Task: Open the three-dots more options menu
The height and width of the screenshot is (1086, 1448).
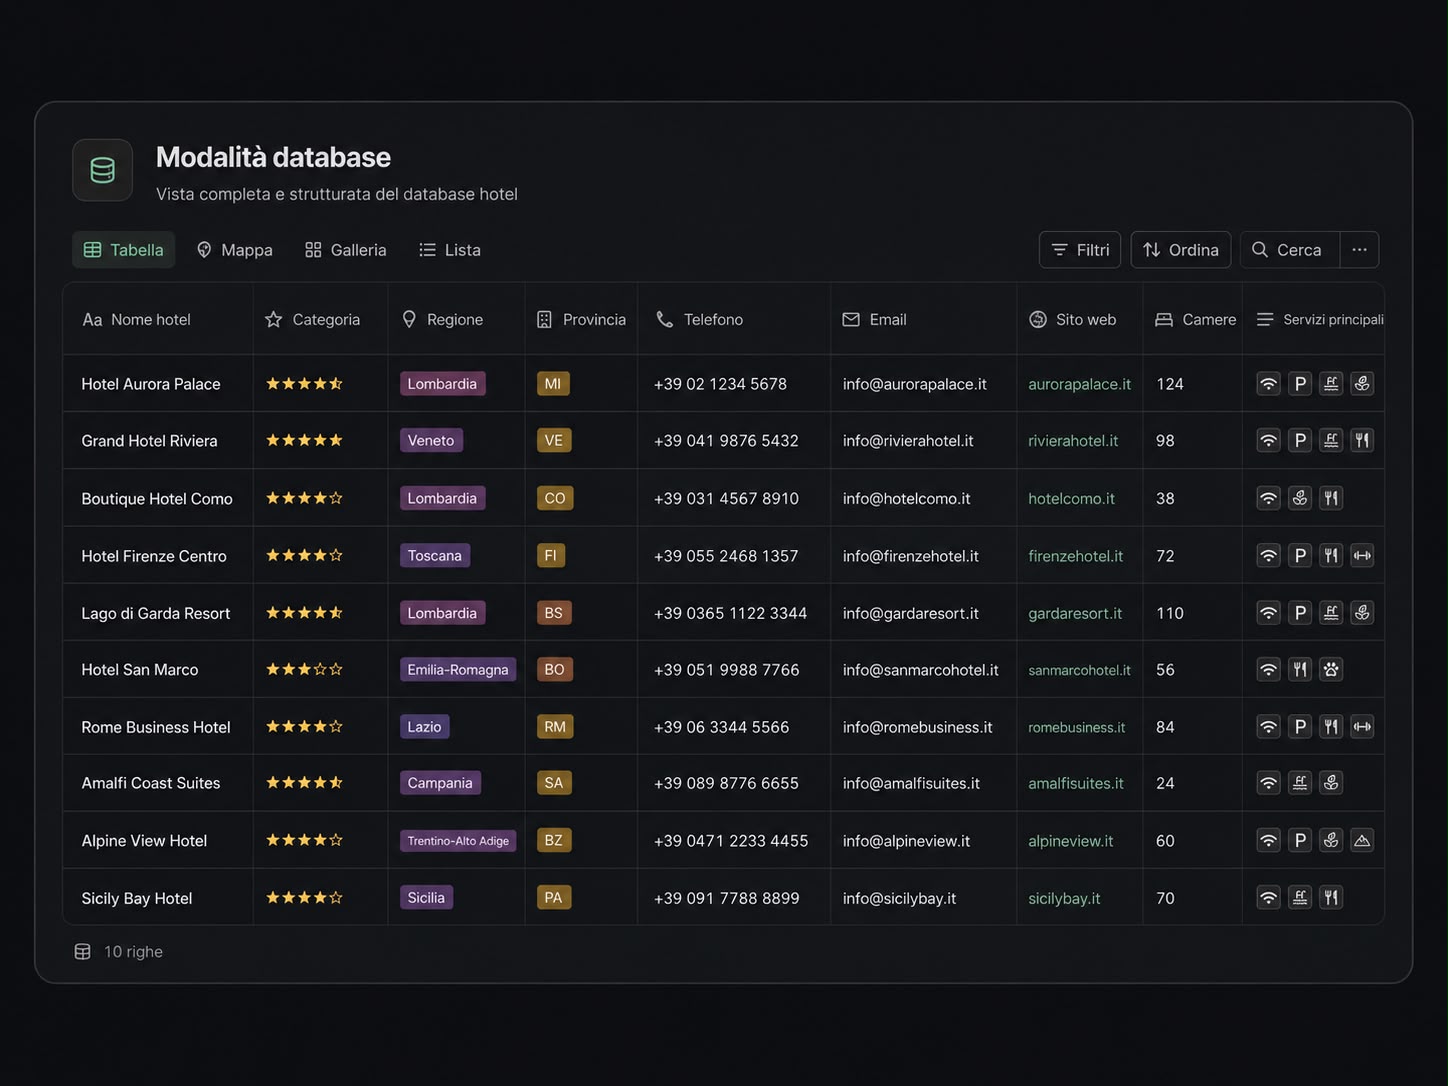Action: pos(1359,250)
